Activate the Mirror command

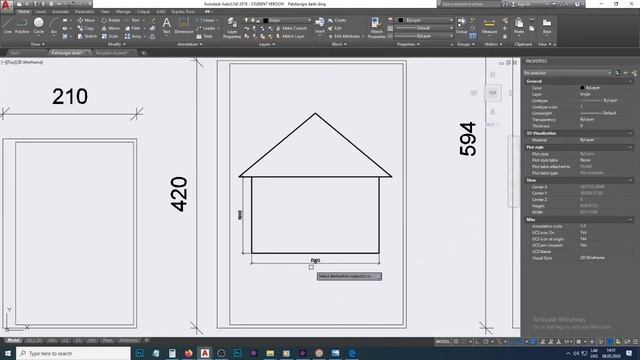click(x=111, y=28)
